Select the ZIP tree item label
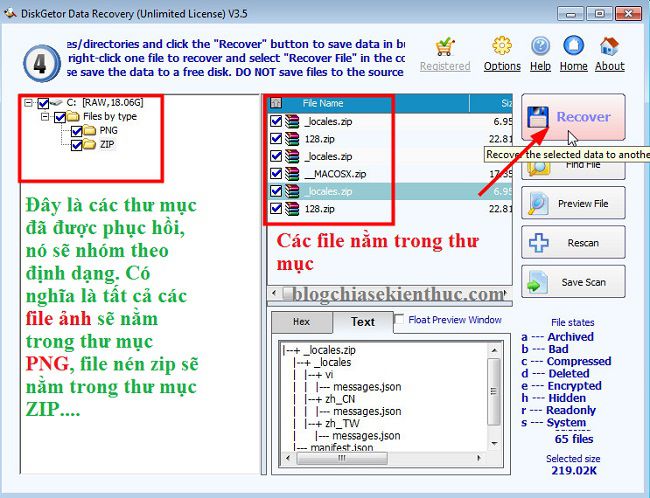 click(x=107, y=145)
